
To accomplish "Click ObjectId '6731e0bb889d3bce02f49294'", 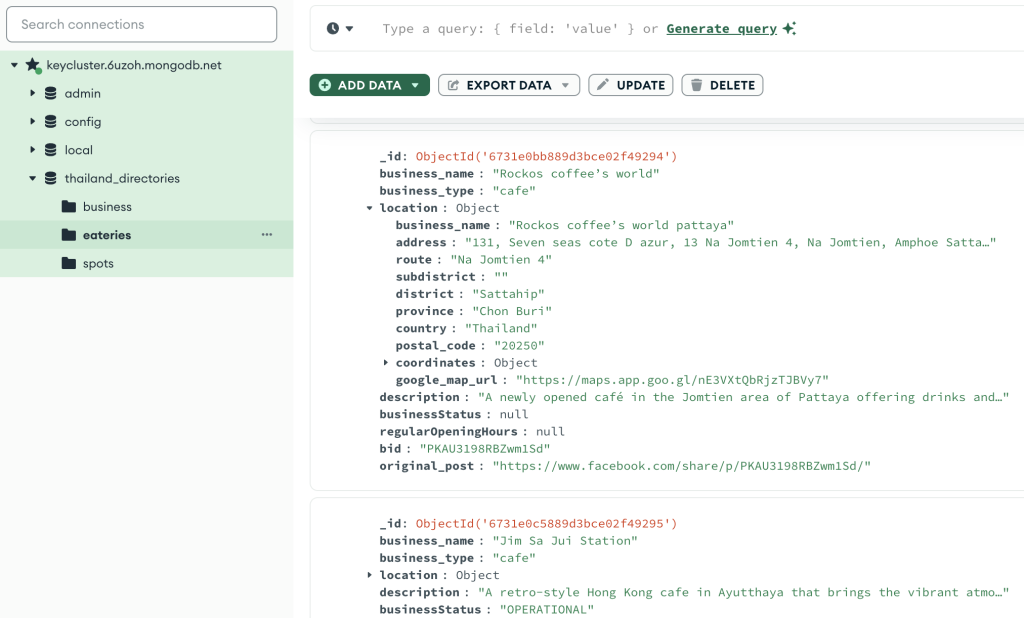I will coord(546,156).
